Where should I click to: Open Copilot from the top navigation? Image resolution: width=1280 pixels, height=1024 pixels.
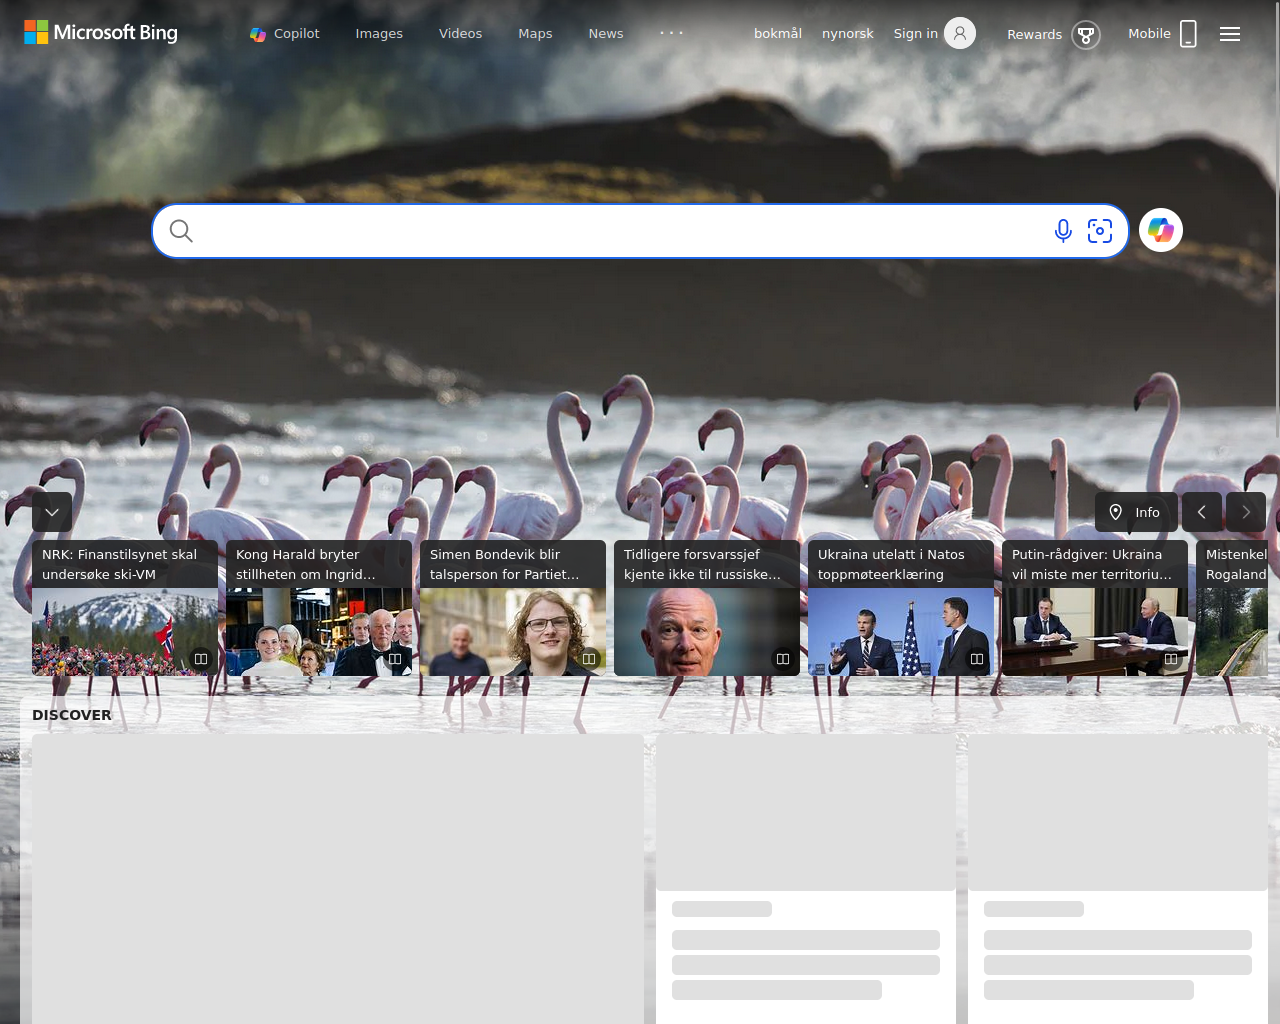[285, 34]
